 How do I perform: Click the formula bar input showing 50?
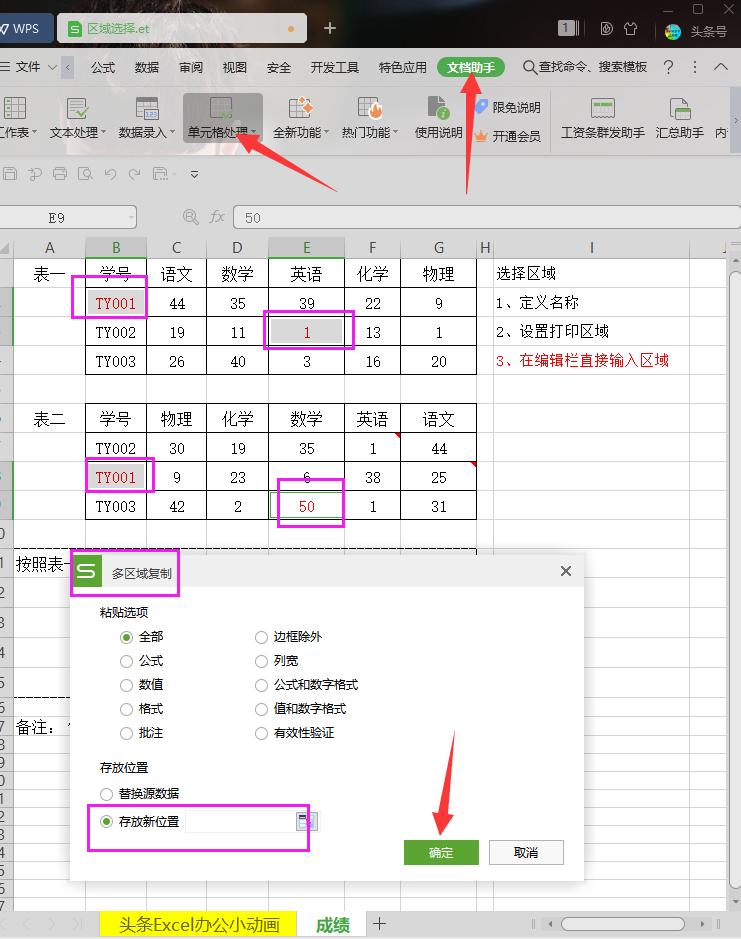coord(486,217)
